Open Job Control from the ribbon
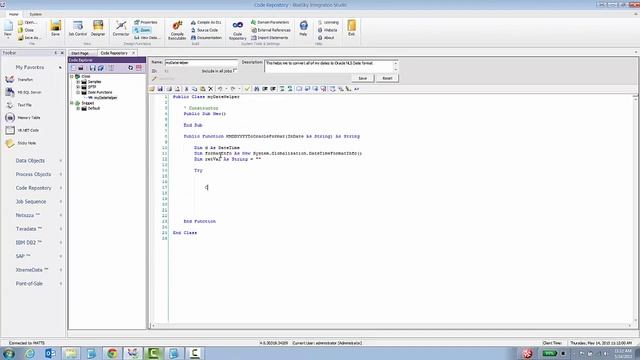This screenshot has height=360, width=640. (x=78, y=28)
